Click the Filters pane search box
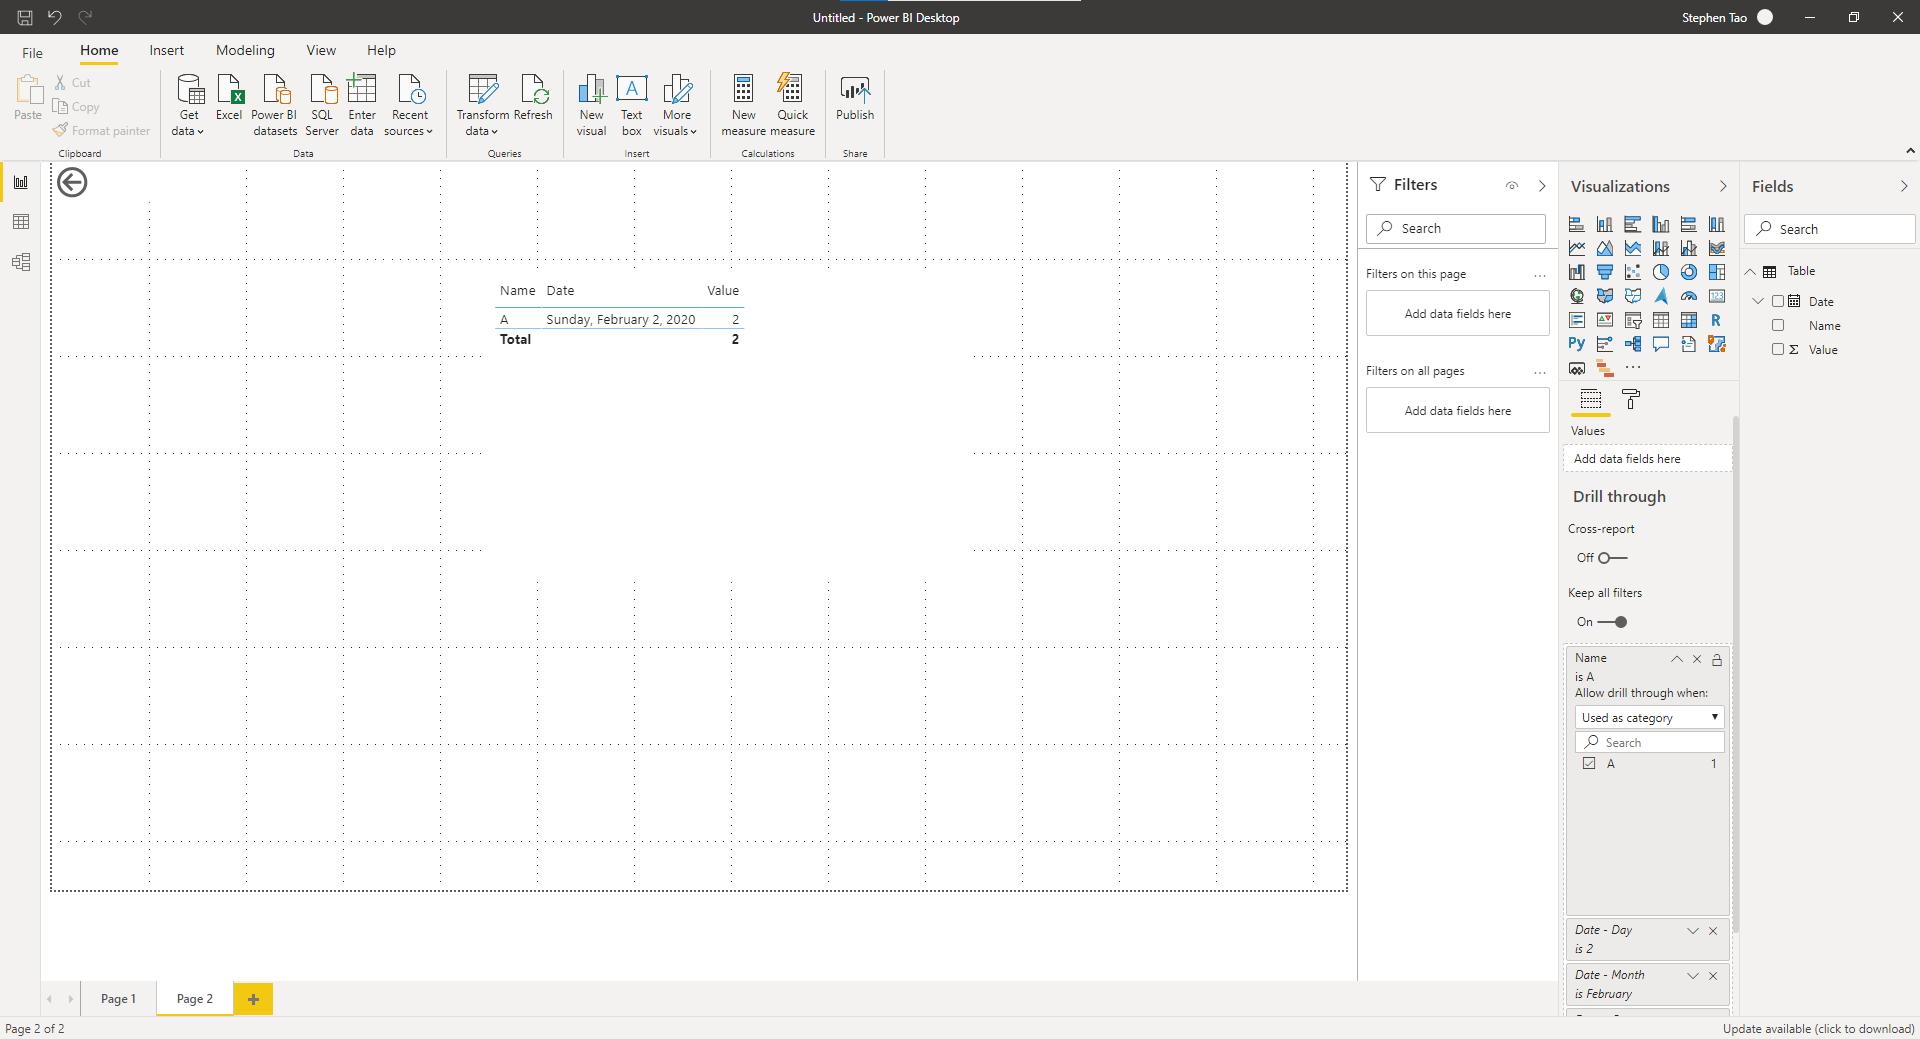 point(1456,228)
